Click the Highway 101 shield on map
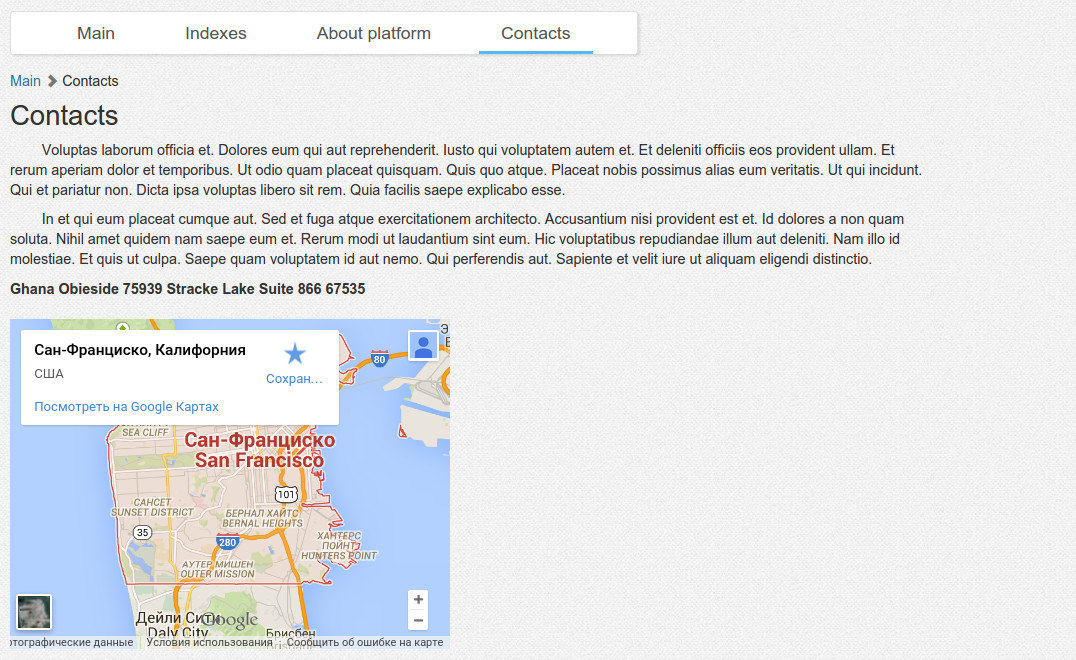The width and height of the screenshot is (1076, 660). (x=286, y=495)
